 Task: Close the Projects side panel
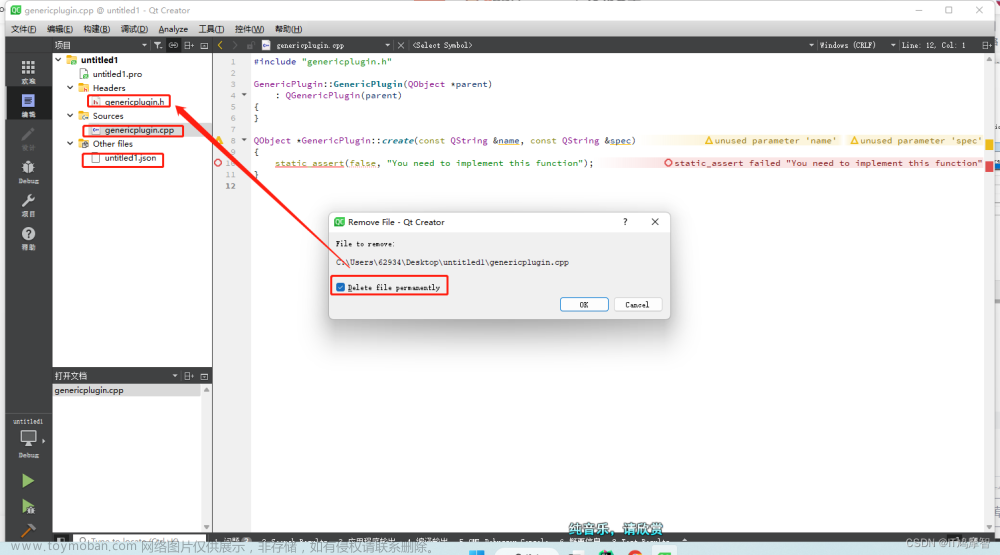[x=204, y=45]
